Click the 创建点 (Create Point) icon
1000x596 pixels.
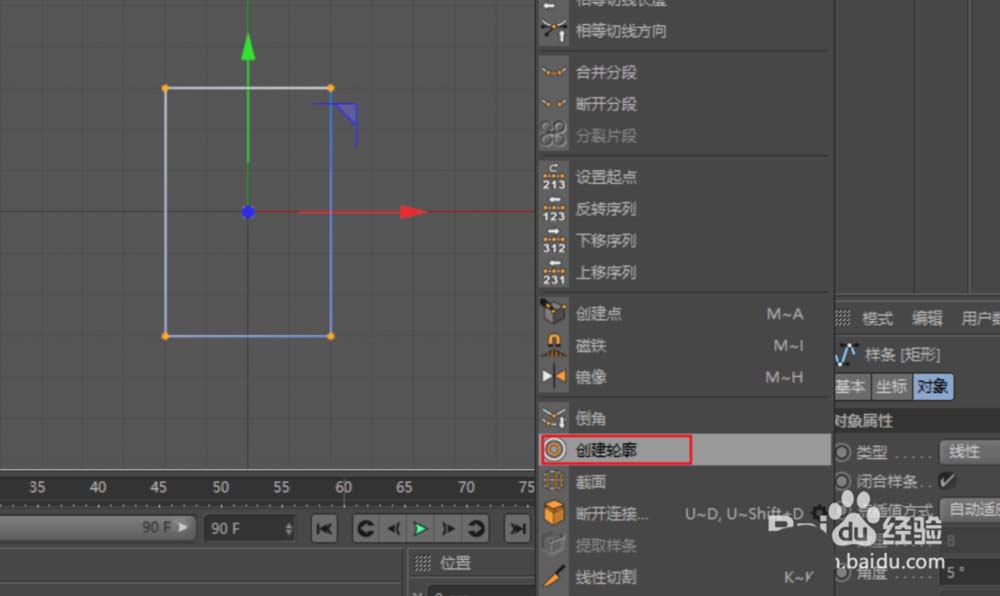(554, 313)
